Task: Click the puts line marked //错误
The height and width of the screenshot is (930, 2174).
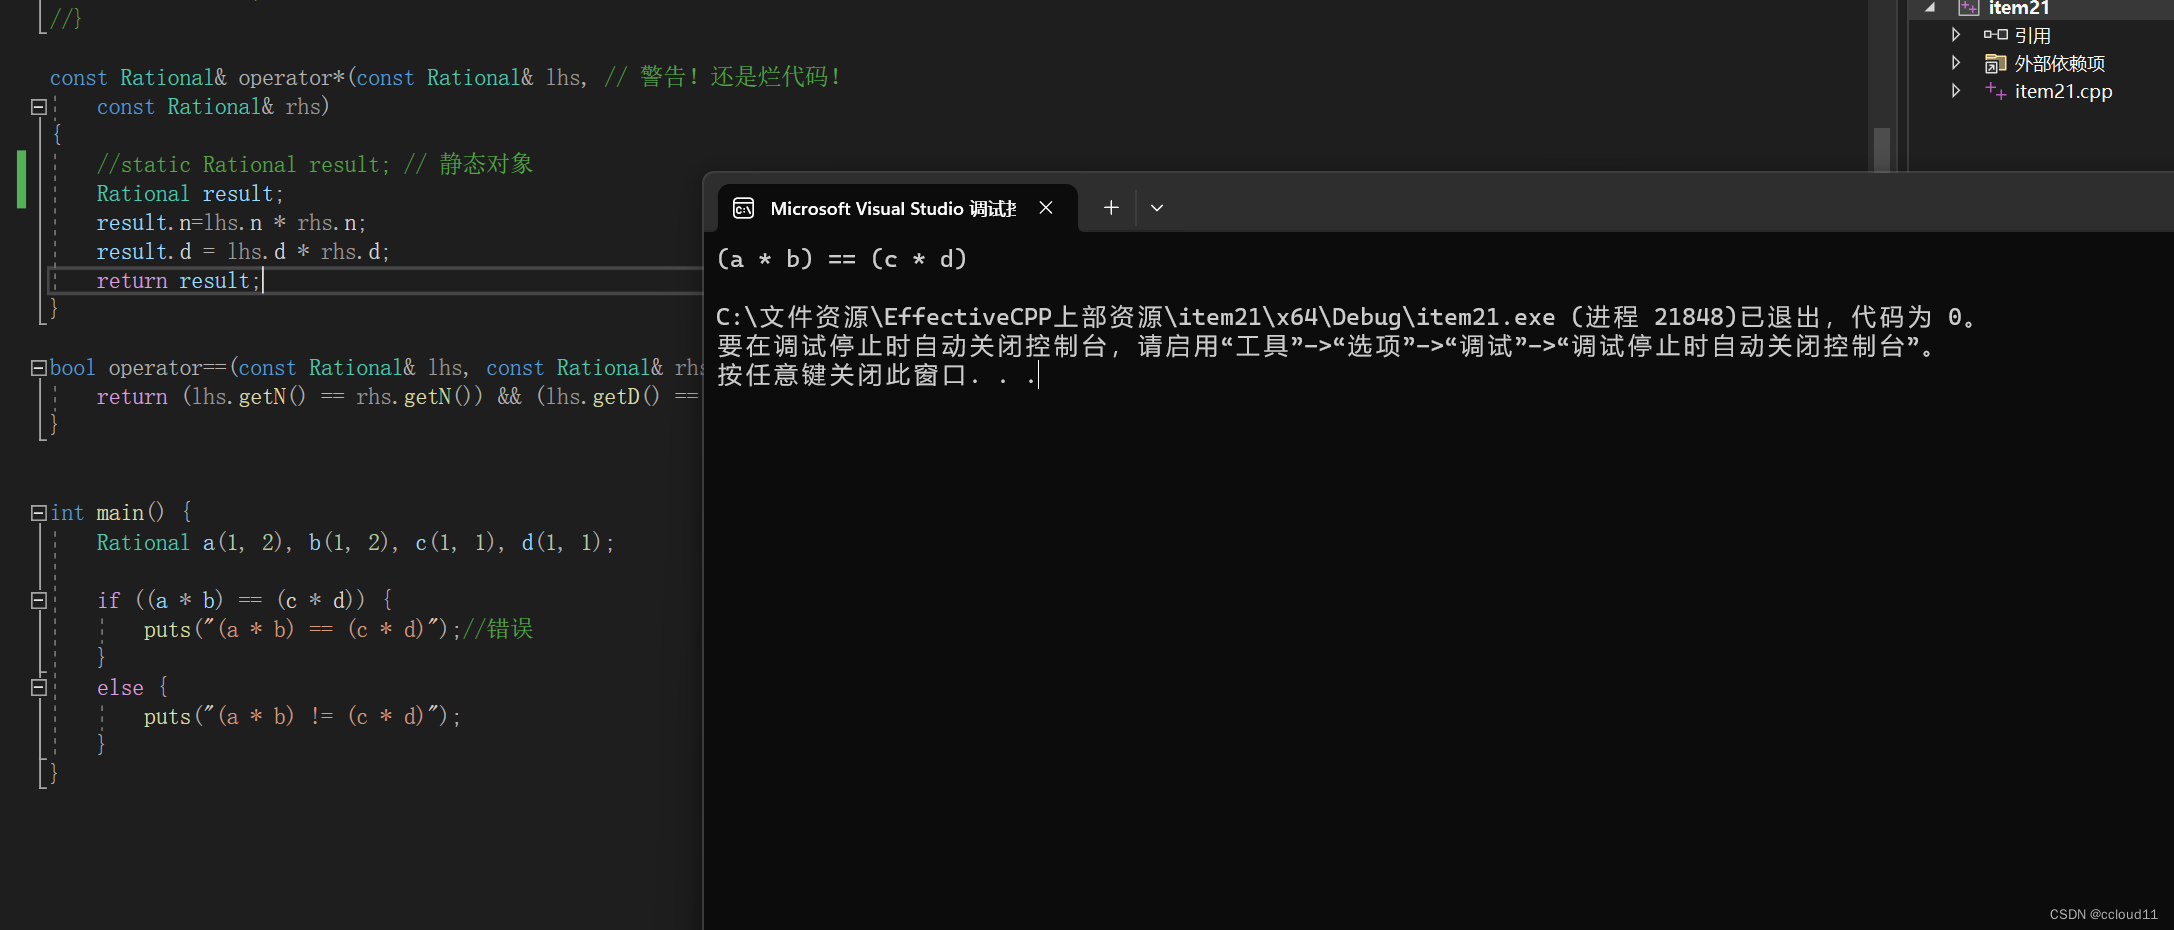Action: click(338, 629)
